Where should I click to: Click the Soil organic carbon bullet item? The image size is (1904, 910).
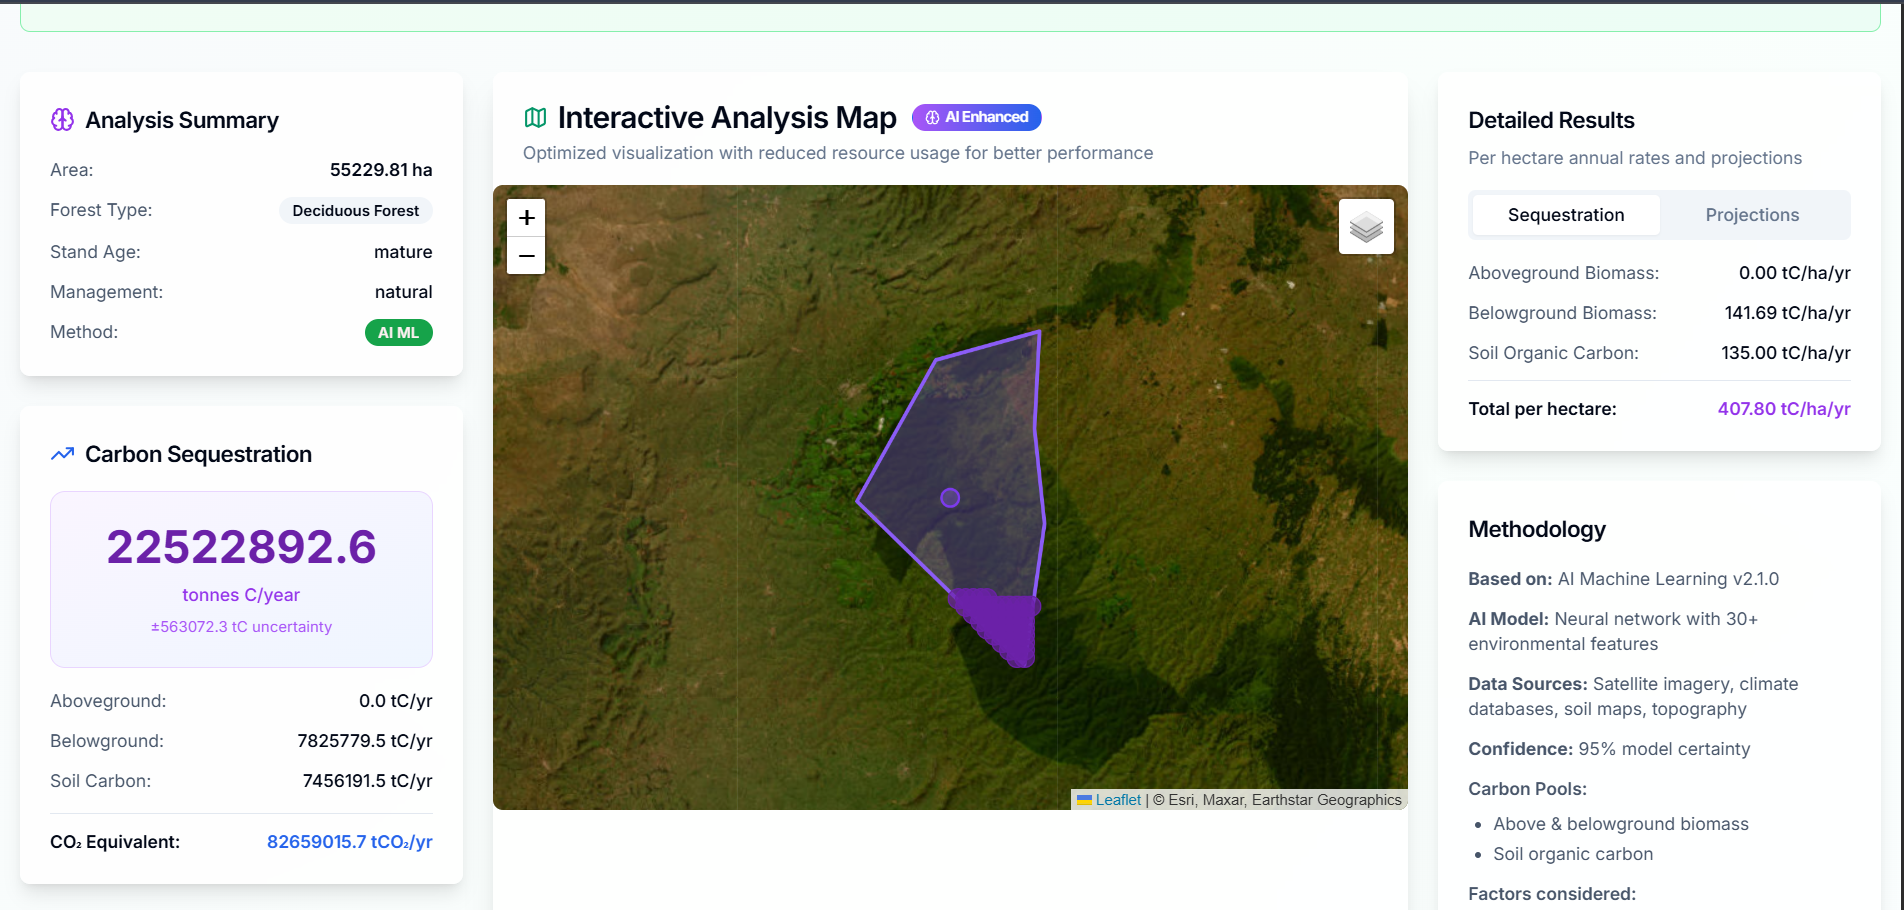(x=1573, y=854)
